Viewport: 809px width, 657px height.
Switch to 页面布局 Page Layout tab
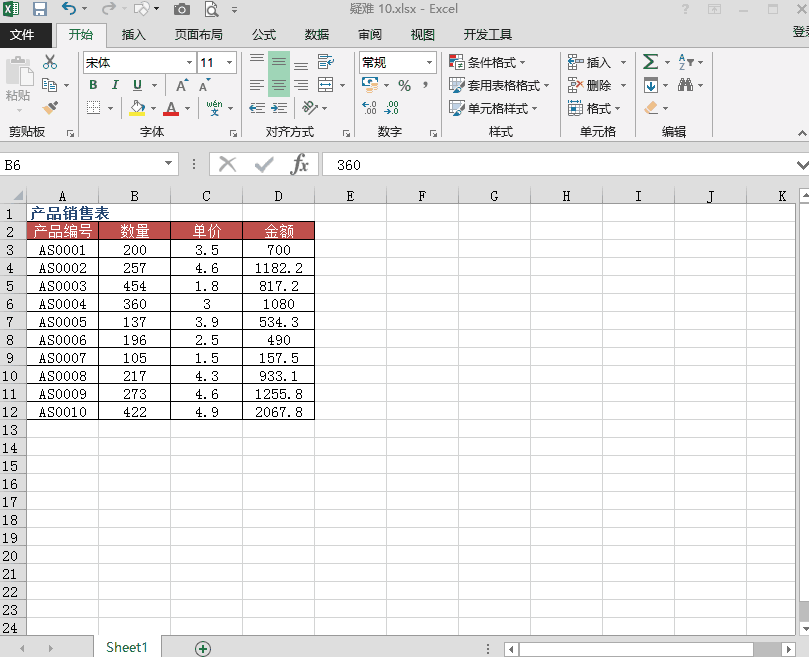(199, 35)
